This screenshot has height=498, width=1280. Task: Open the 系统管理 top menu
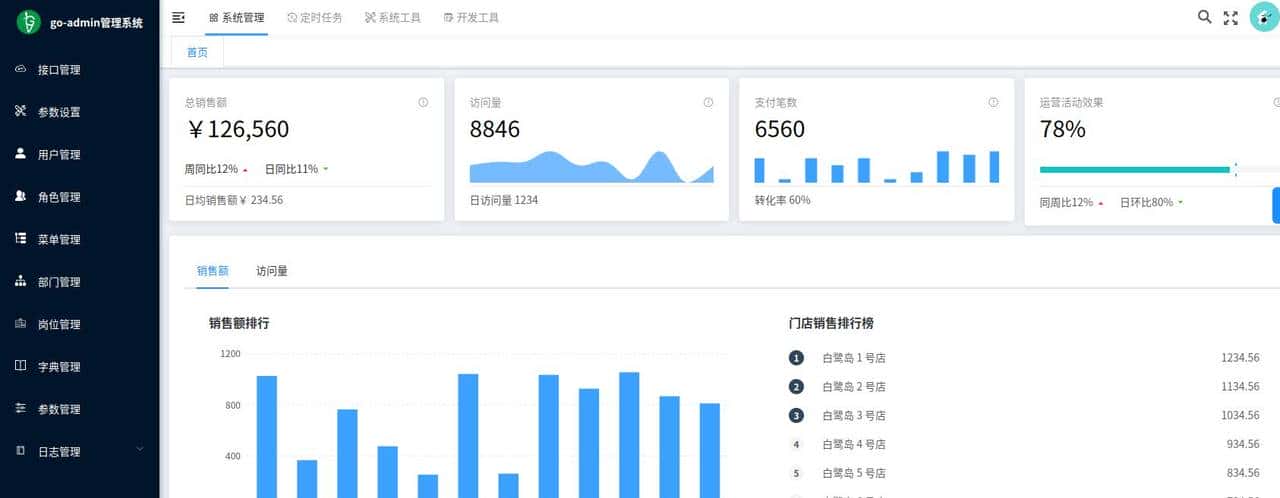pyautogui.click(x=237, y=17)
